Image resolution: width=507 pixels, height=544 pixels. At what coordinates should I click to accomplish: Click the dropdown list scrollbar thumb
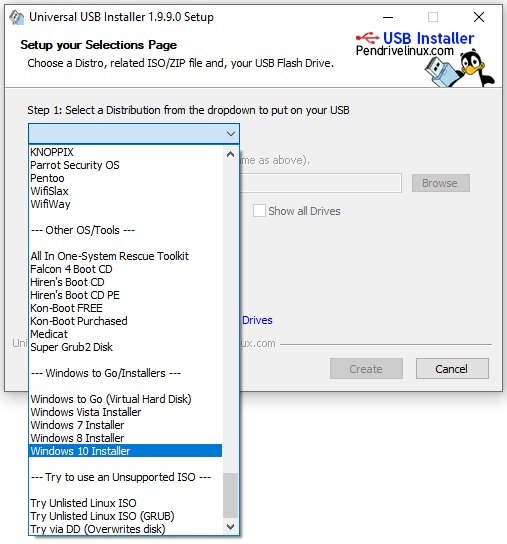(x=230, y=495)
